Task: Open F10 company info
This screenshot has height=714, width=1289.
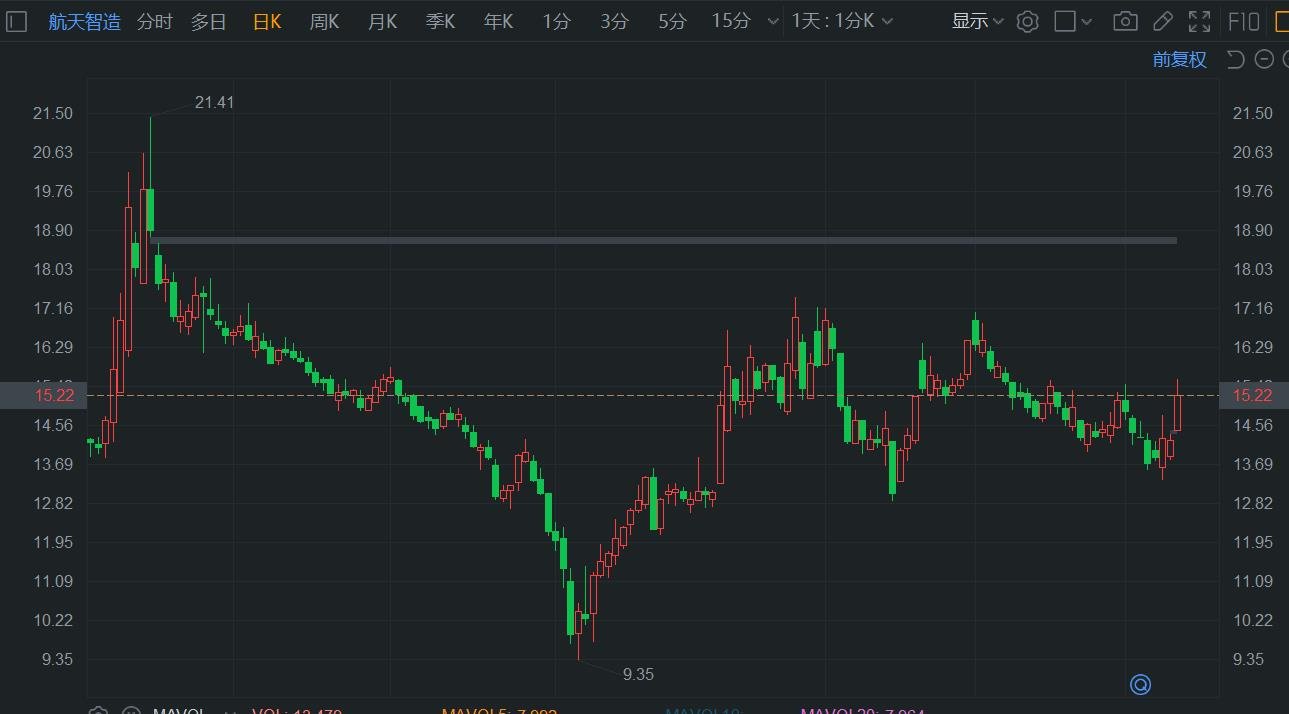Action: [x=1243, y=21]
